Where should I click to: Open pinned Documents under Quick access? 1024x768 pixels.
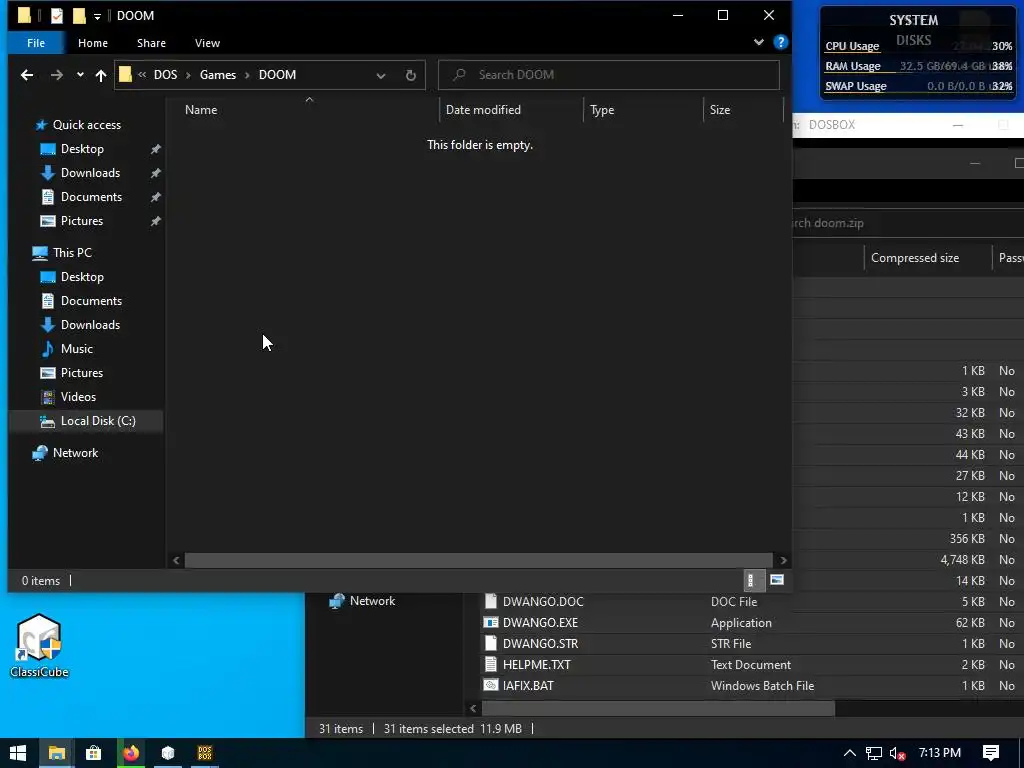[91, 197]
